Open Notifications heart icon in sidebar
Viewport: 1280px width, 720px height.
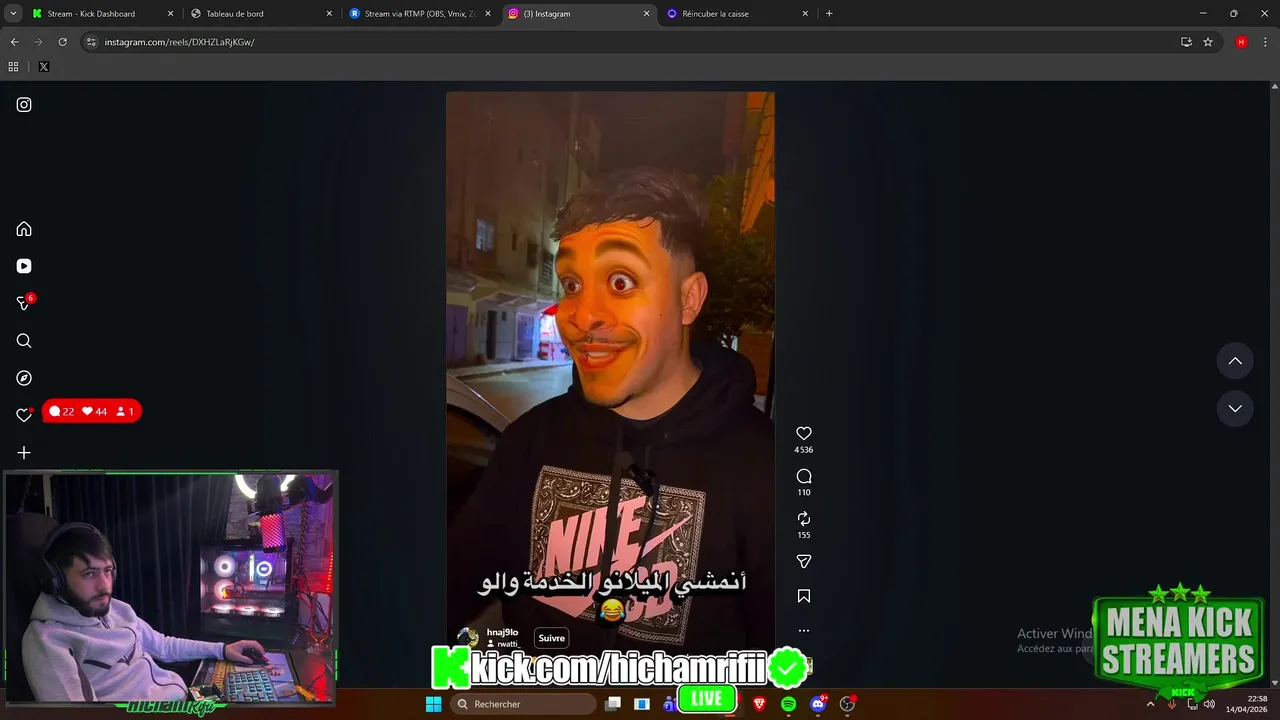24,415
